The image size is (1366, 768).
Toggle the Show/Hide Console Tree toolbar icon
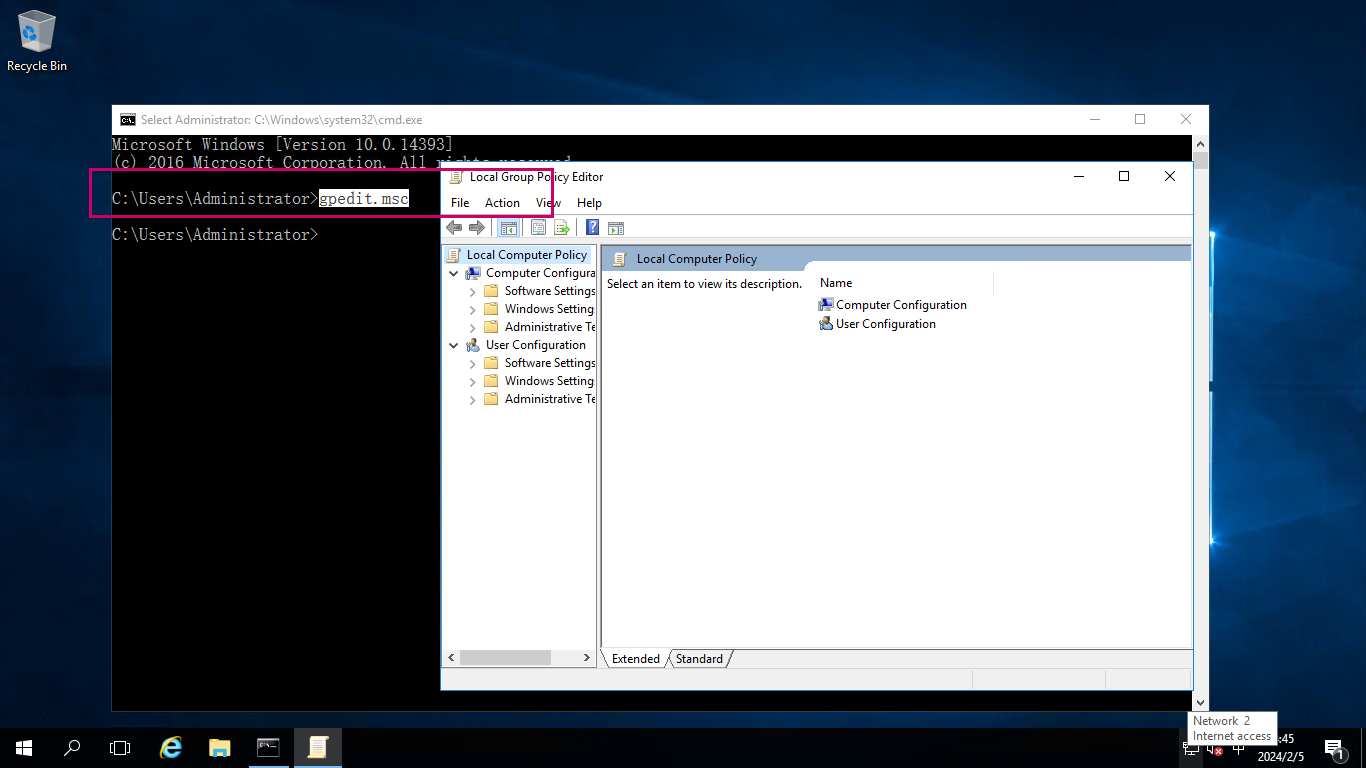point(508,228)
